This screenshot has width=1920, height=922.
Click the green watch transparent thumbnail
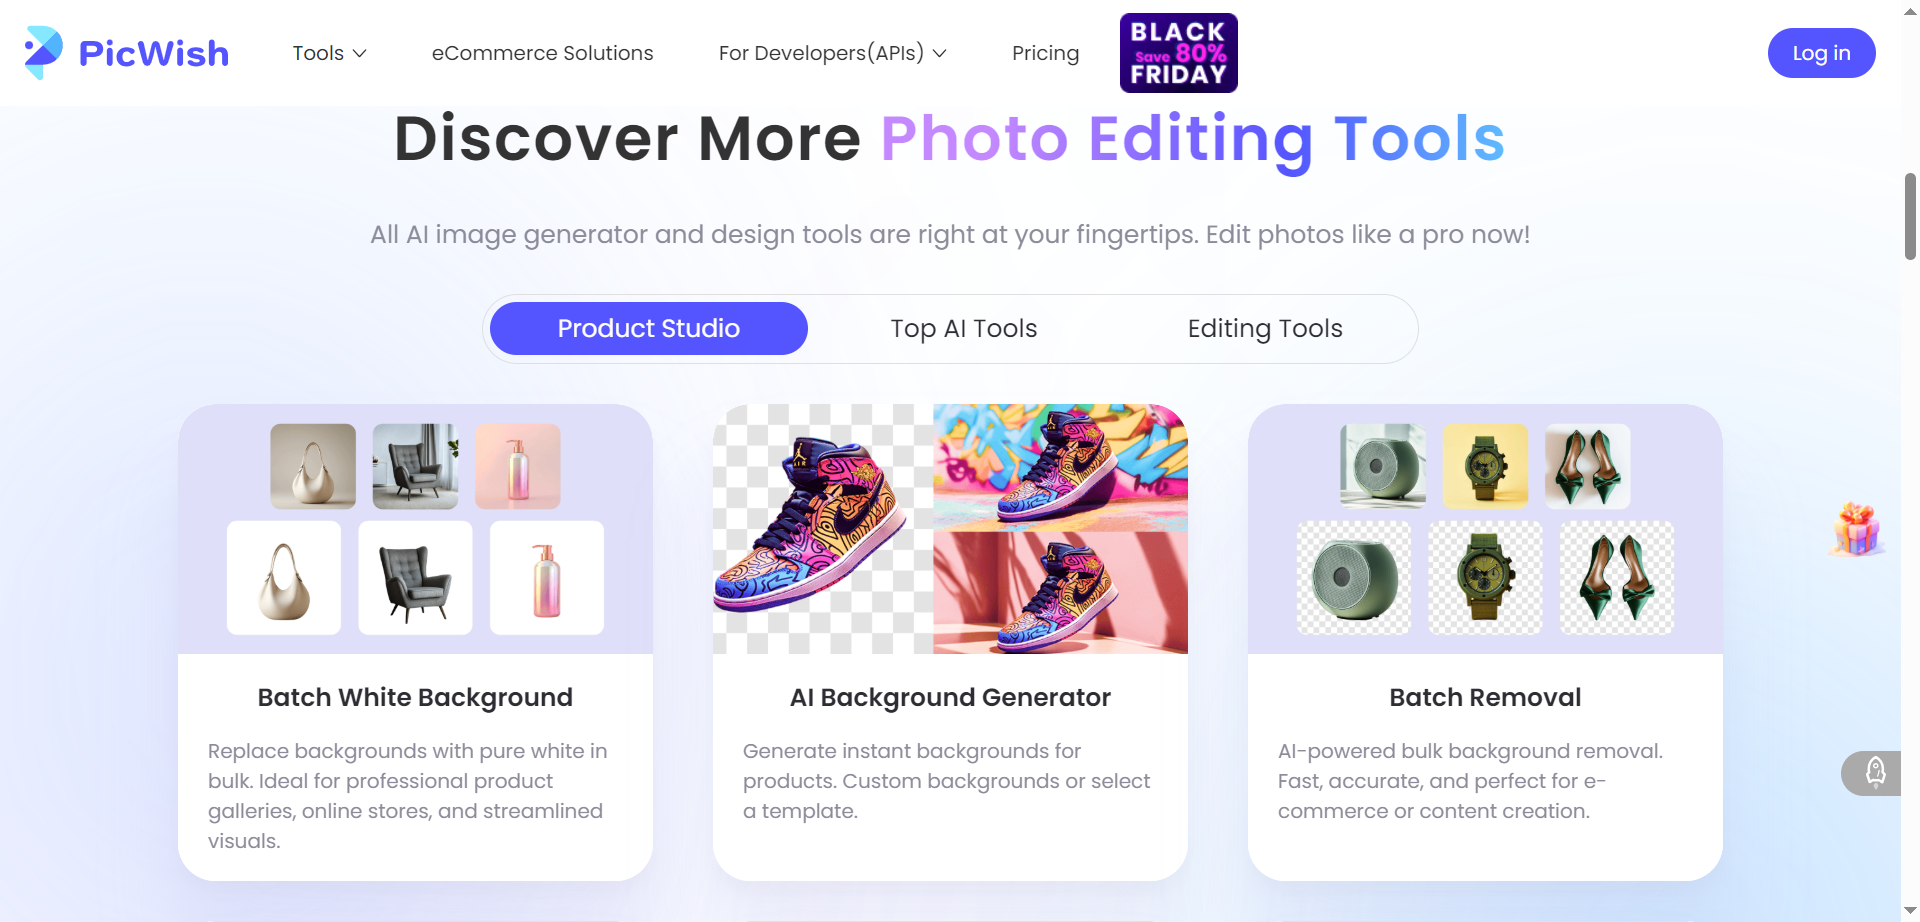[1485, 578]
